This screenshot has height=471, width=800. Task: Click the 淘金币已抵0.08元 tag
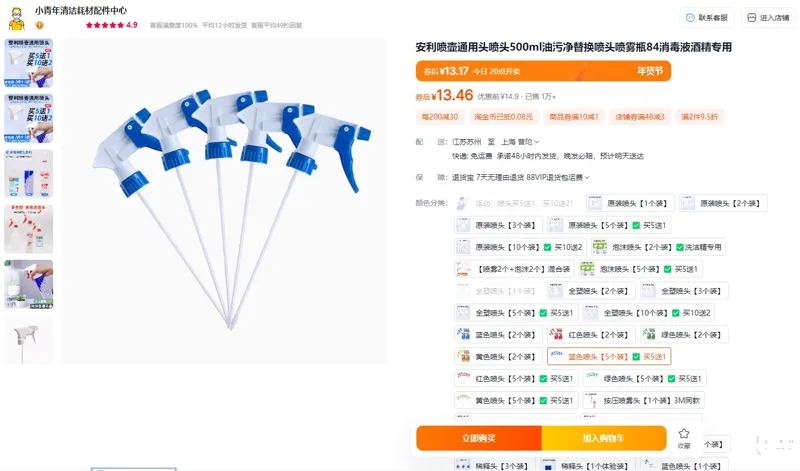tap(503, 117)
